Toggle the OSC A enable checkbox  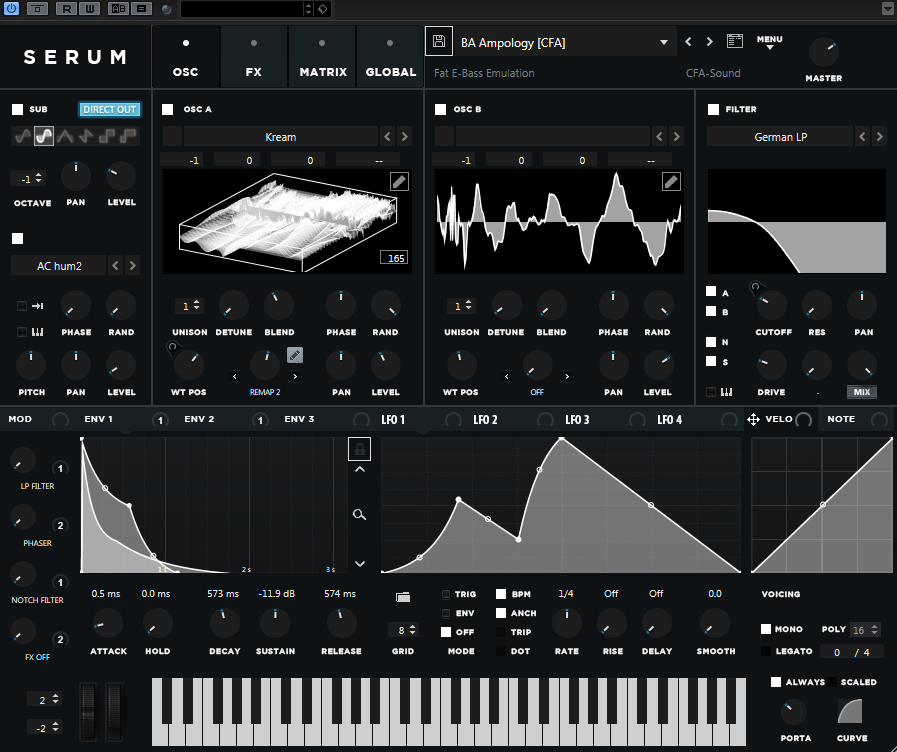168,109
